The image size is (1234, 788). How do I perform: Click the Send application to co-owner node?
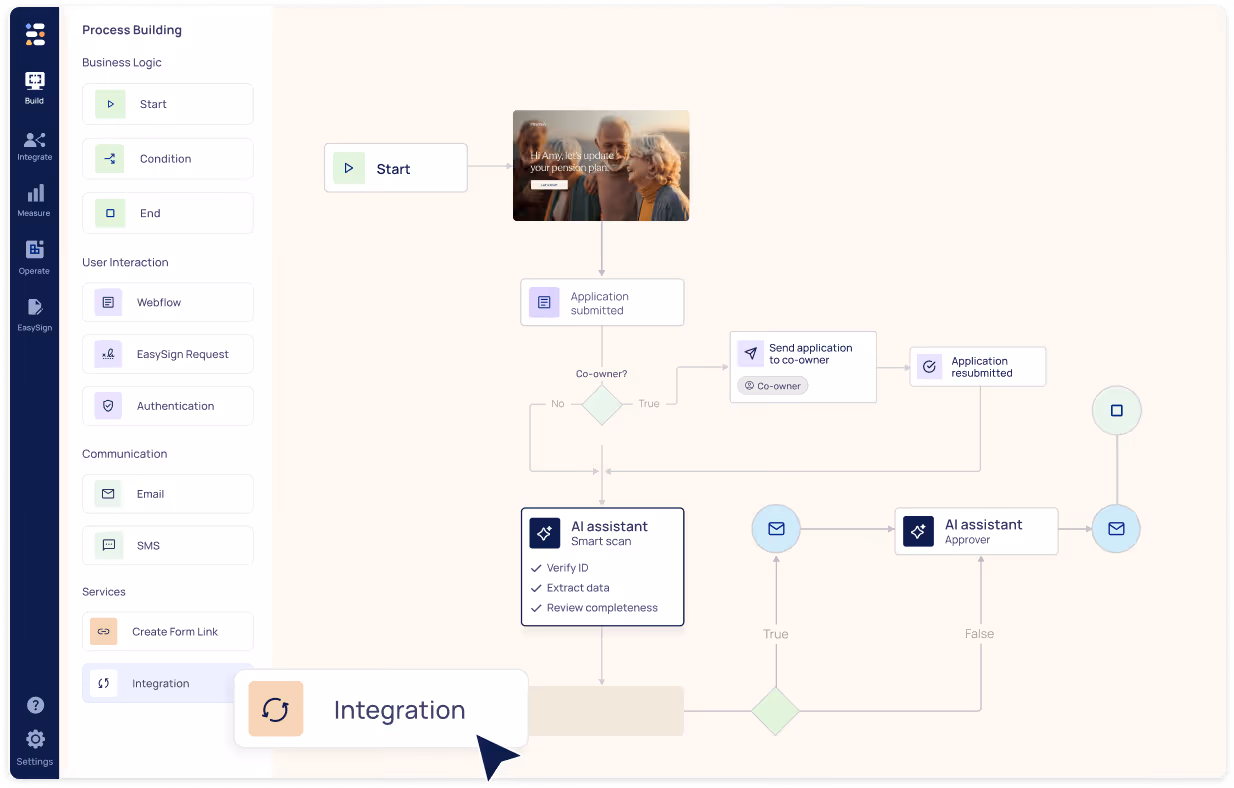(x=803, y=367)
